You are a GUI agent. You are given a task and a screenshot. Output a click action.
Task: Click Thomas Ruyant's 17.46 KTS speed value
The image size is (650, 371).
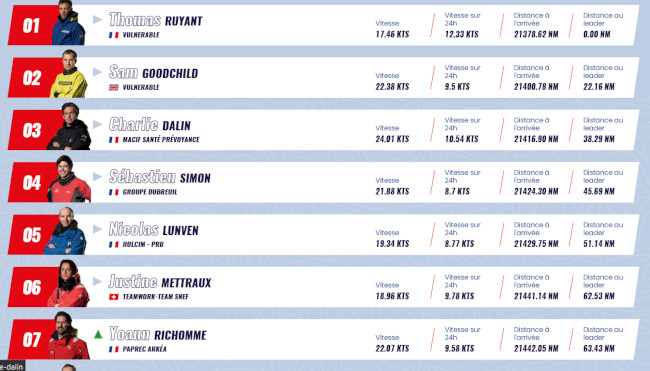click(392, 34)
